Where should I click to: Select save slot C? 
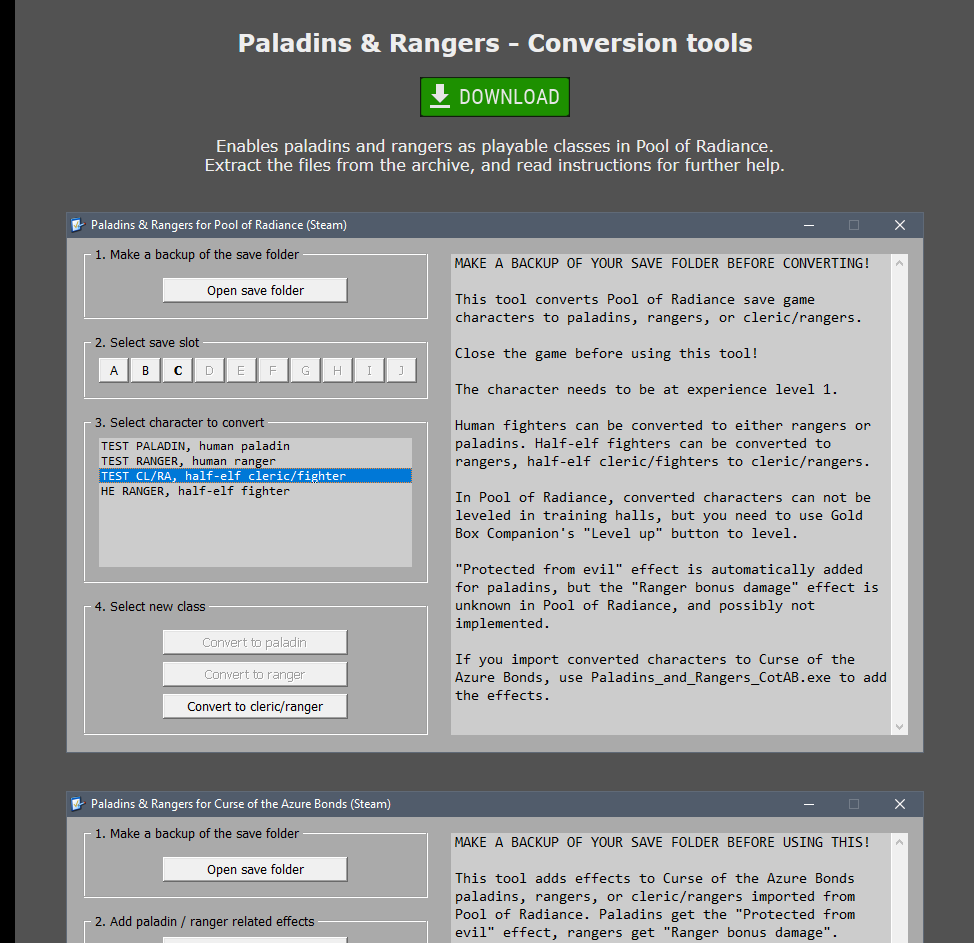tap(178, 371)
